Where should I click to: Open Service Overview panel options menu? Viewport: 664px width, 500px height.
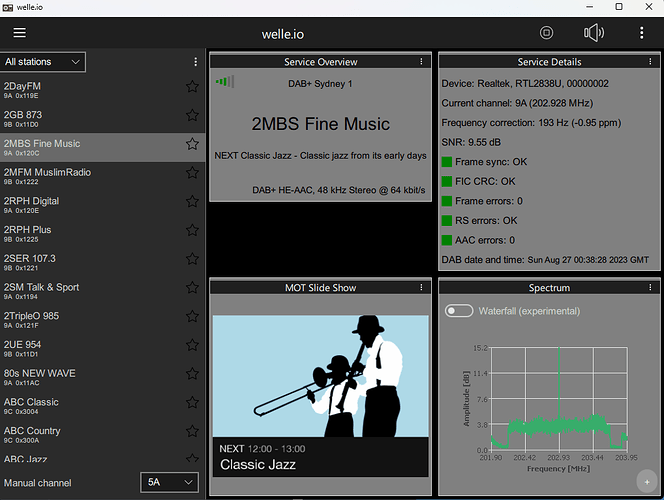tap(422, 62)
